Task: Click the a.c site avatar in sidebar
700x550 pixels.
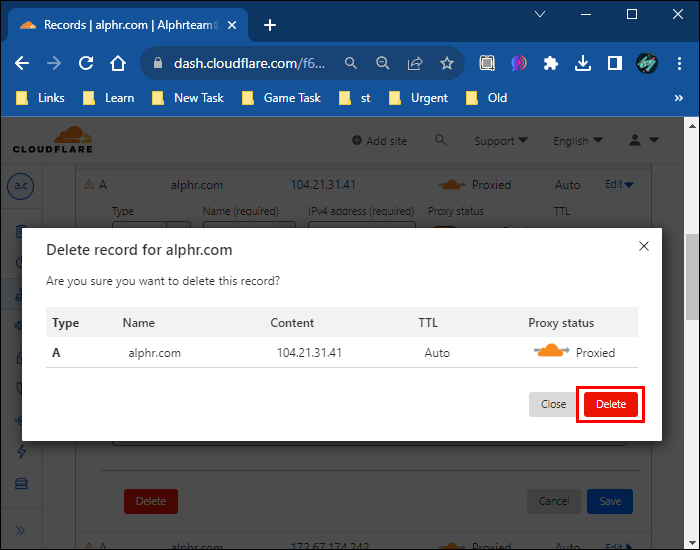Action: pos(21,186)
